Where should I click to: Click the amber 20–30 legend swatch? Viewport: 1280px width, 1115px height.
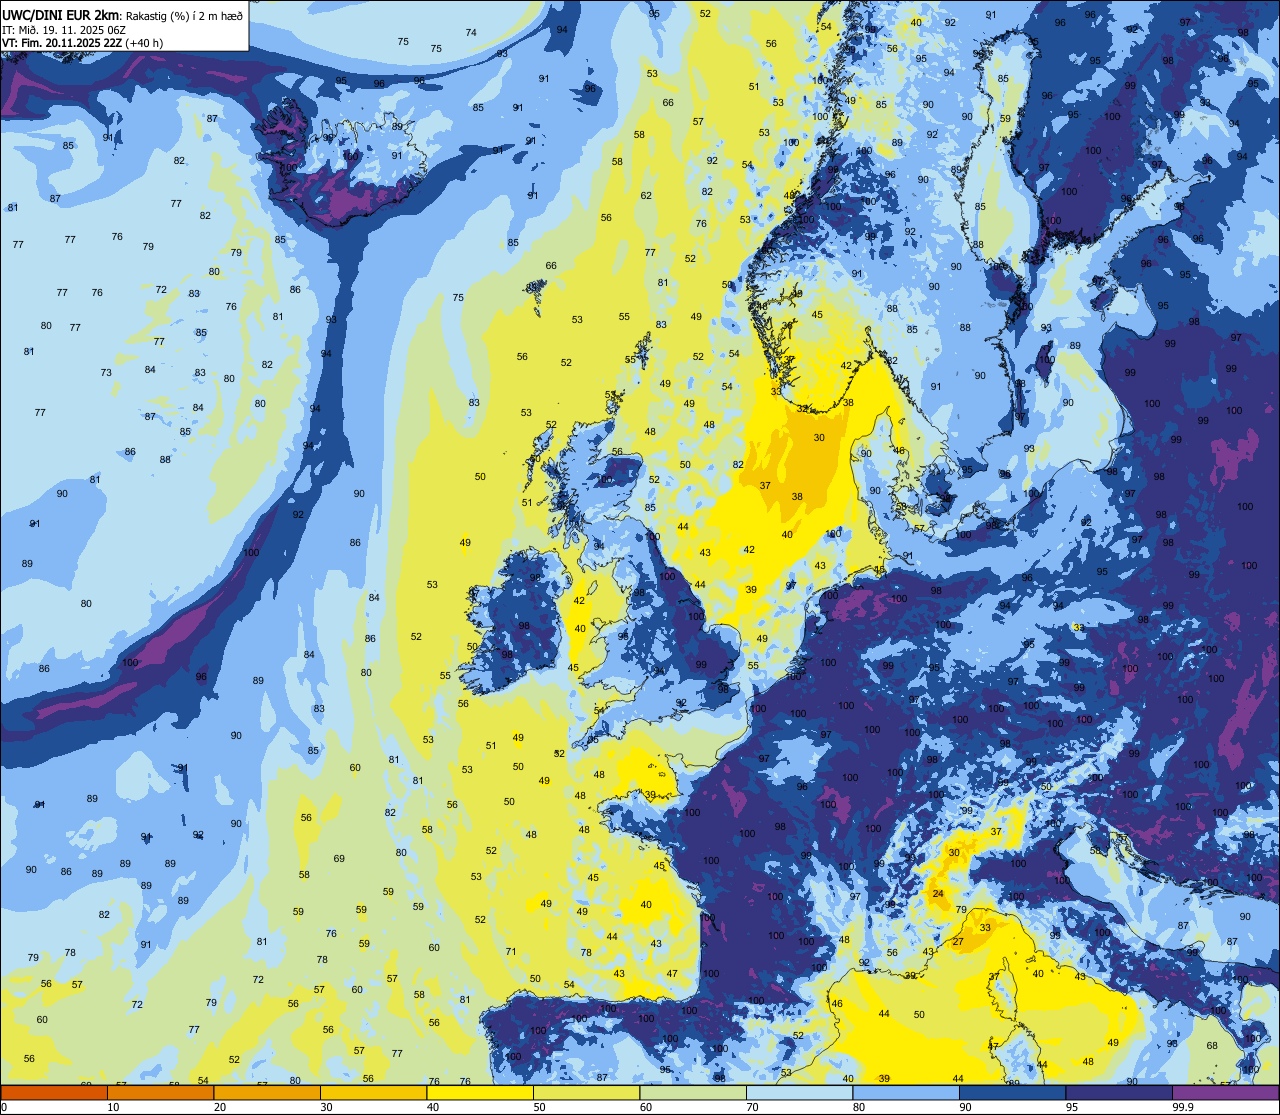[267, 1093]
